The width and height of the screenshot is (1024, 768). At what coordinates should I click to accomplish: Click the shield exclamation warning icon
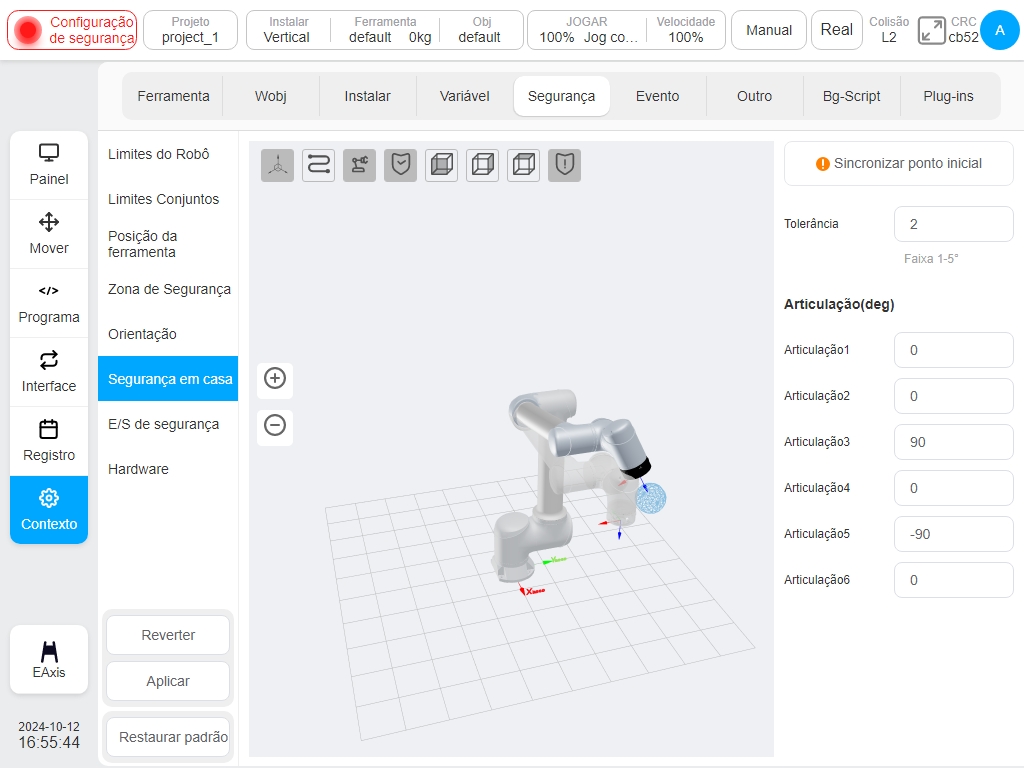click(564, 165)
